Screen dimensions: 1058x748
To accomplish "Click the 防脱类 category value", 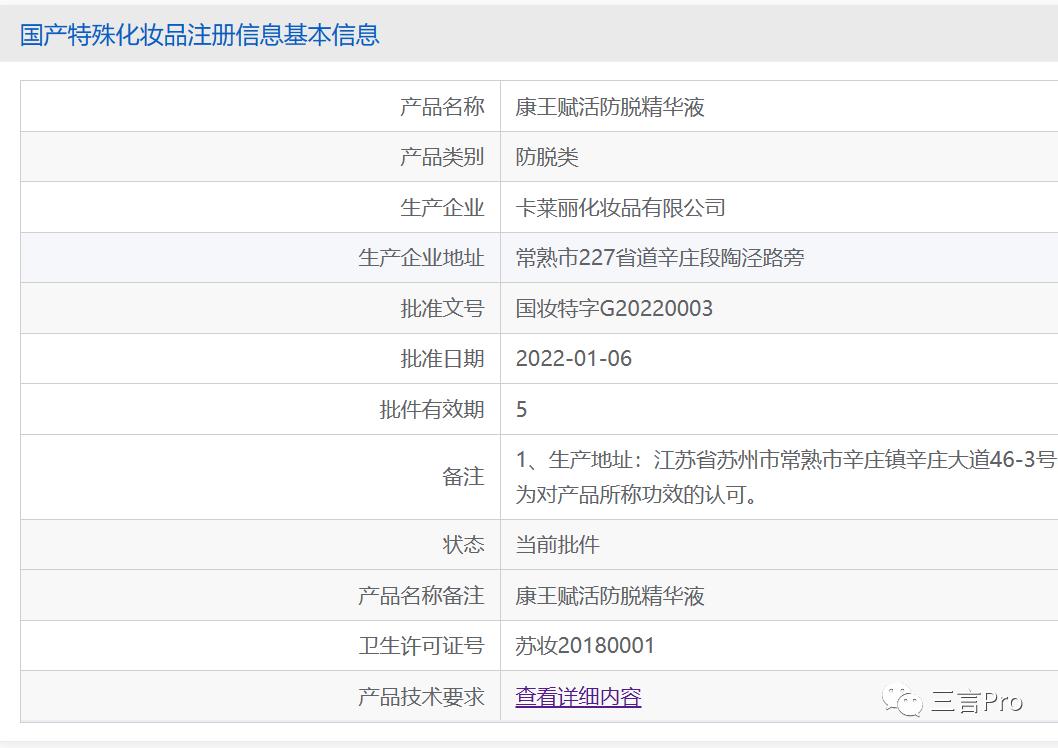I will tap(547, 157).
